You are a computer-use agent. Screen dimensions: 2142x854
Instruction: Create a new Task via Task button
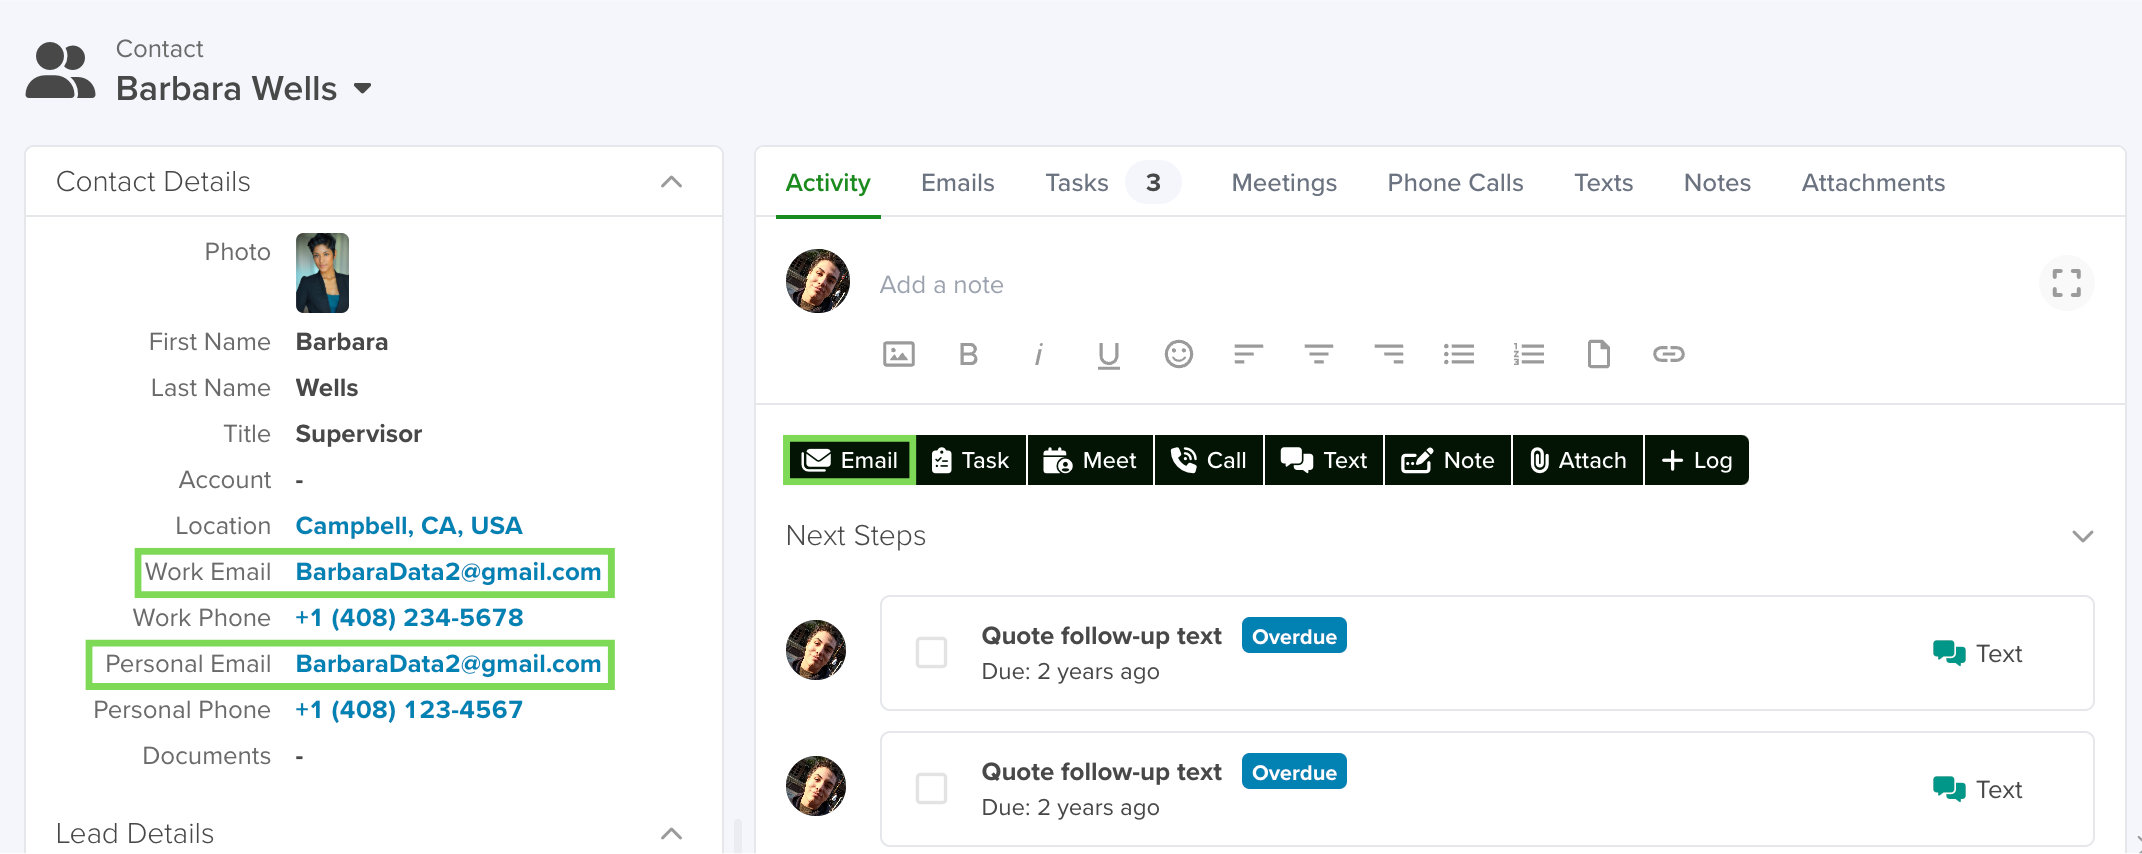[x=971, y=460]
